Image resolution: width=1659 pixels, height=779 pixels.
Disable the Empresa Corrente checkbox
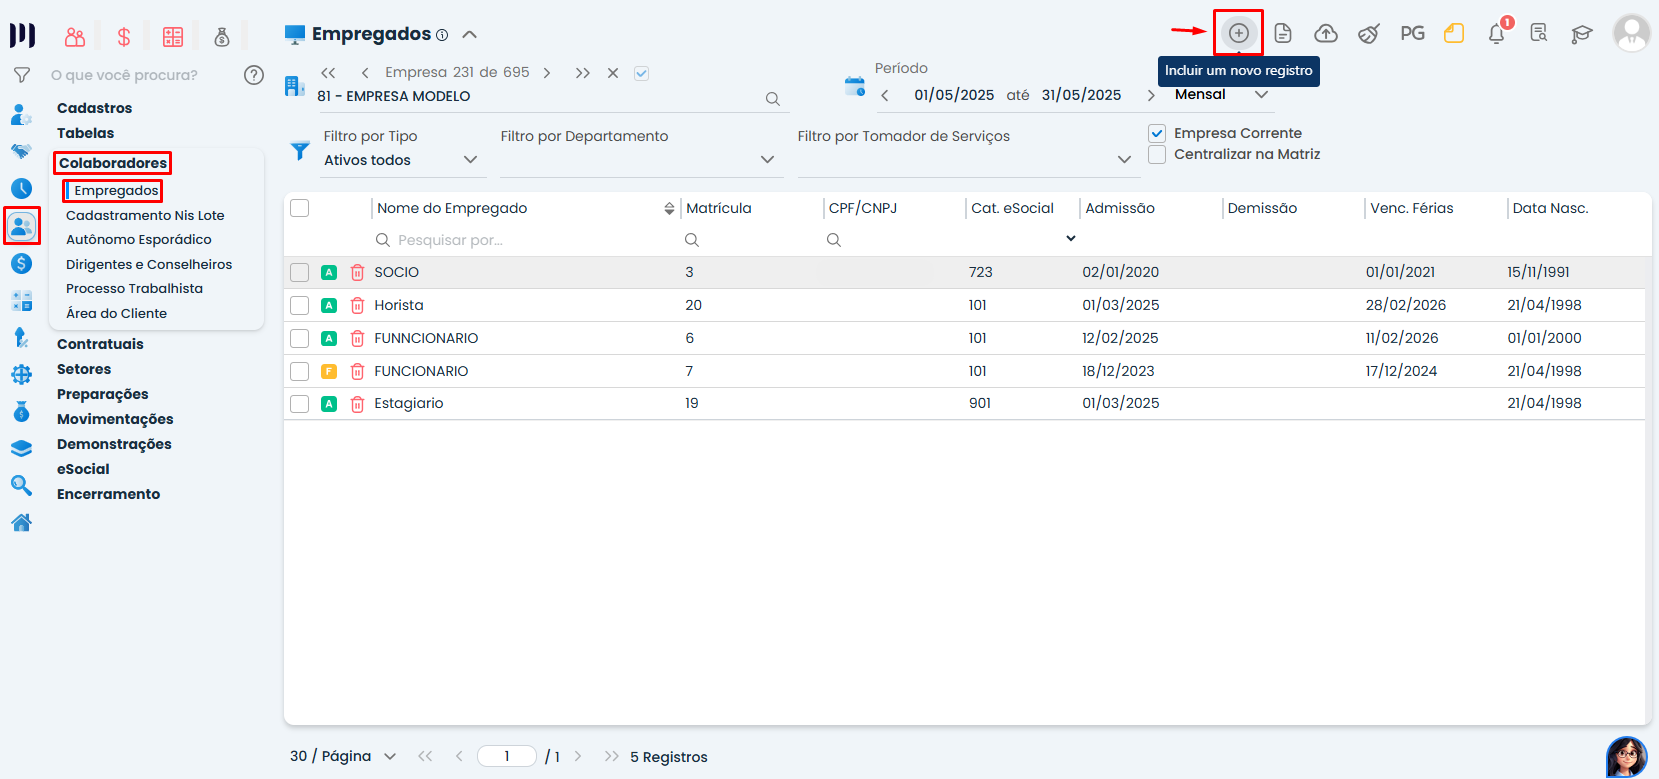tap(1157, 133)
